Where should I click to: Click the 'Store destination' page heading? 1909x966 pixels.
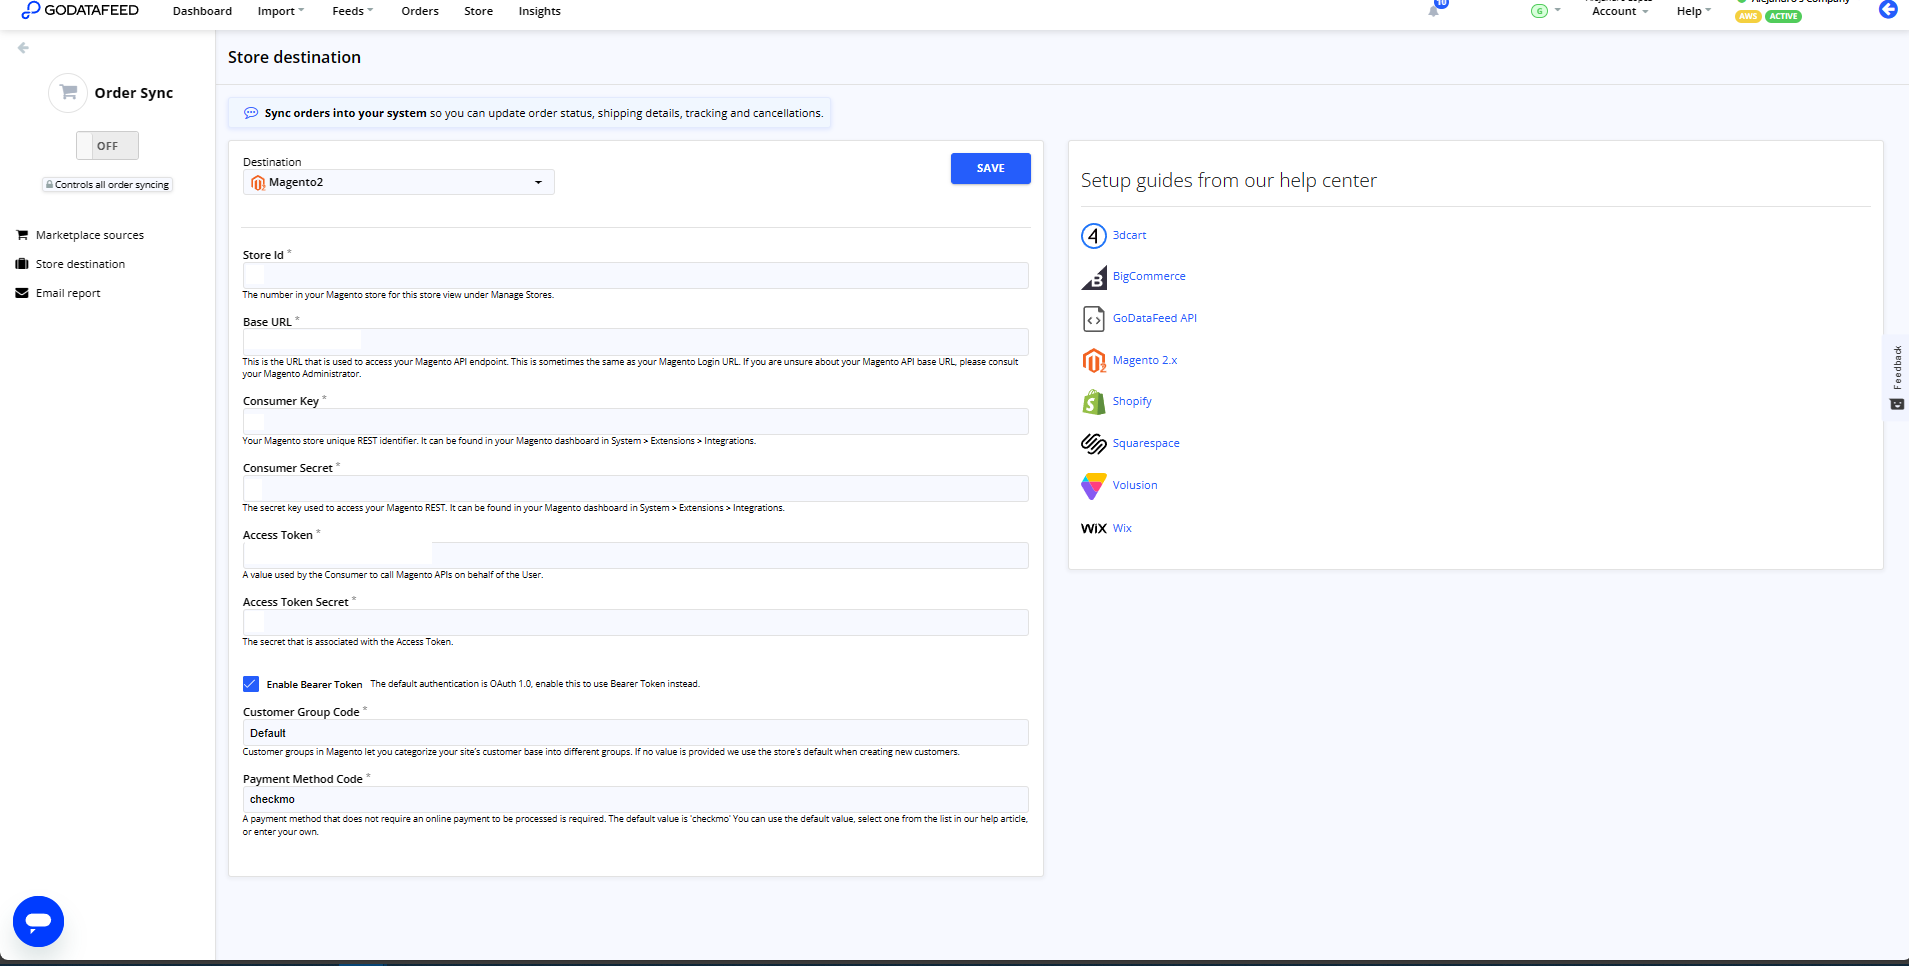pos(294,57)
